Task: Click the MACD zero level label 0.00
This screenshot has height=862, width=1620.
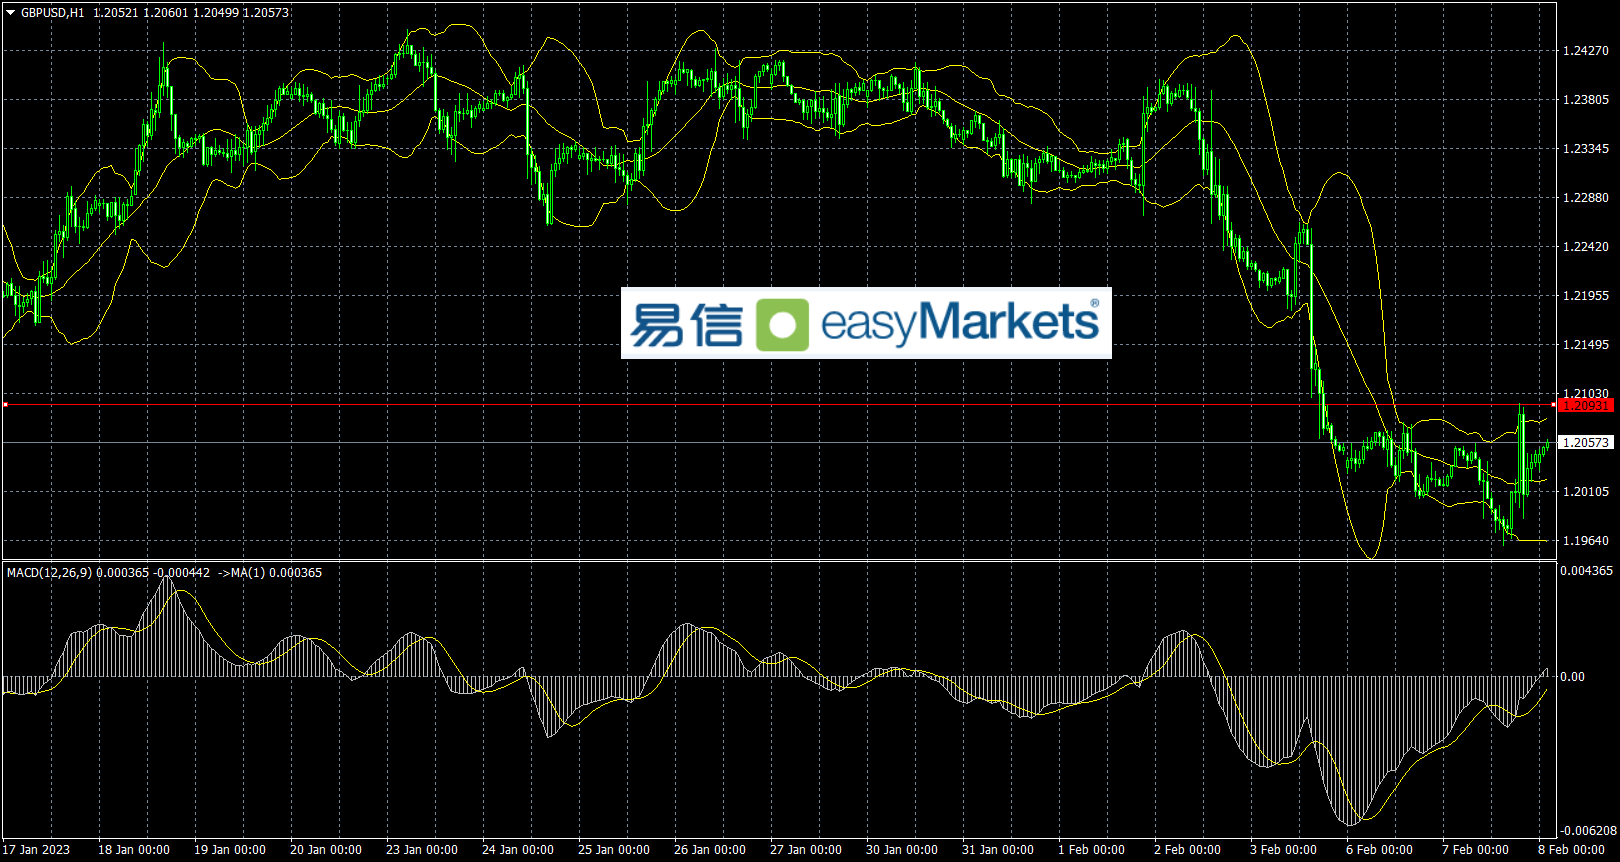Action: 1573,677
